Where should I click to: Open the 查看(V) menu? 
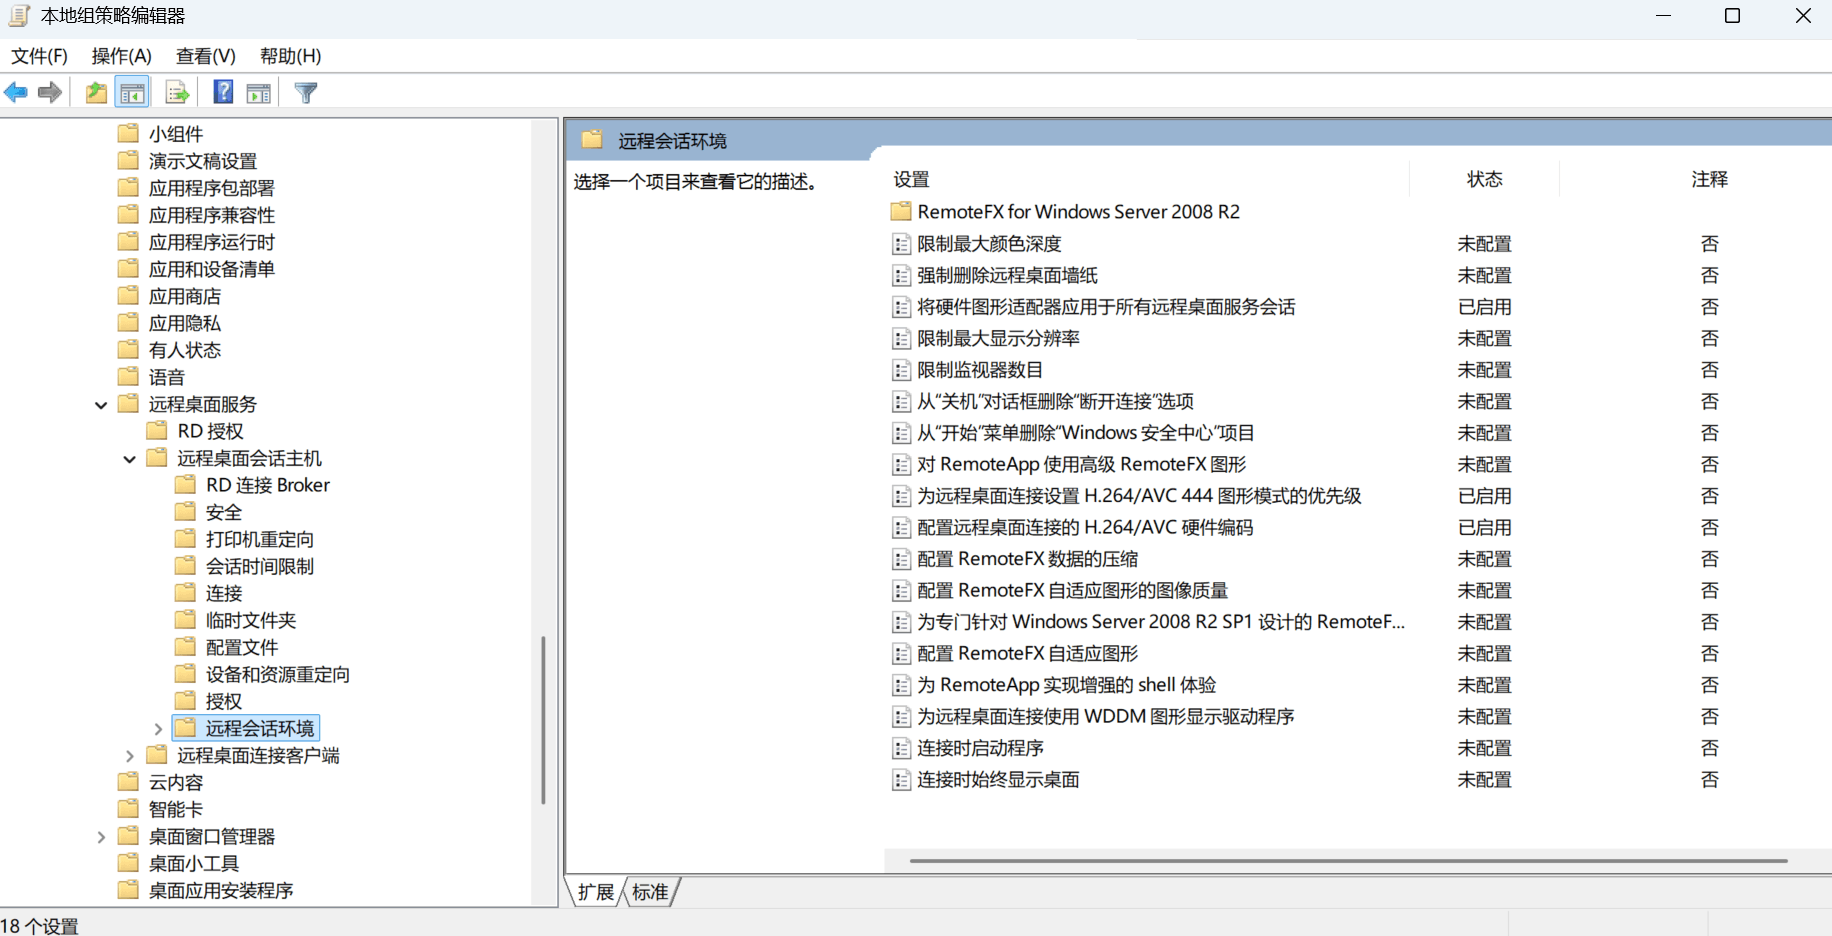click(x=206, y=56)
